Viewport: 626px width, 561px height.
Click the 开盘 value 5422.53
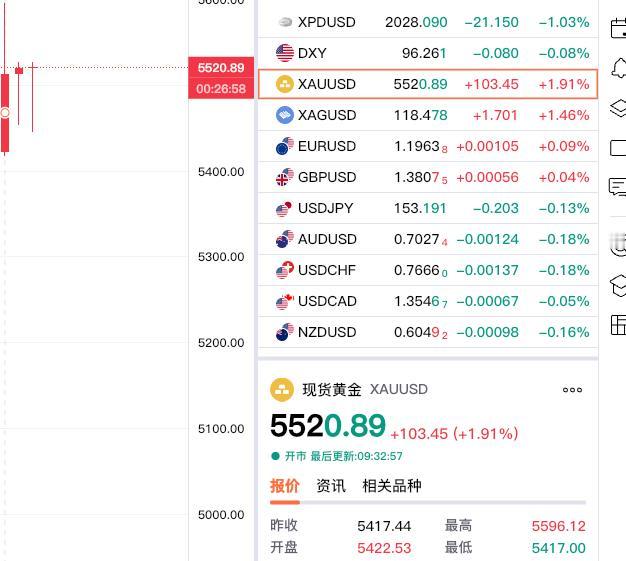(x=384, y=548)
